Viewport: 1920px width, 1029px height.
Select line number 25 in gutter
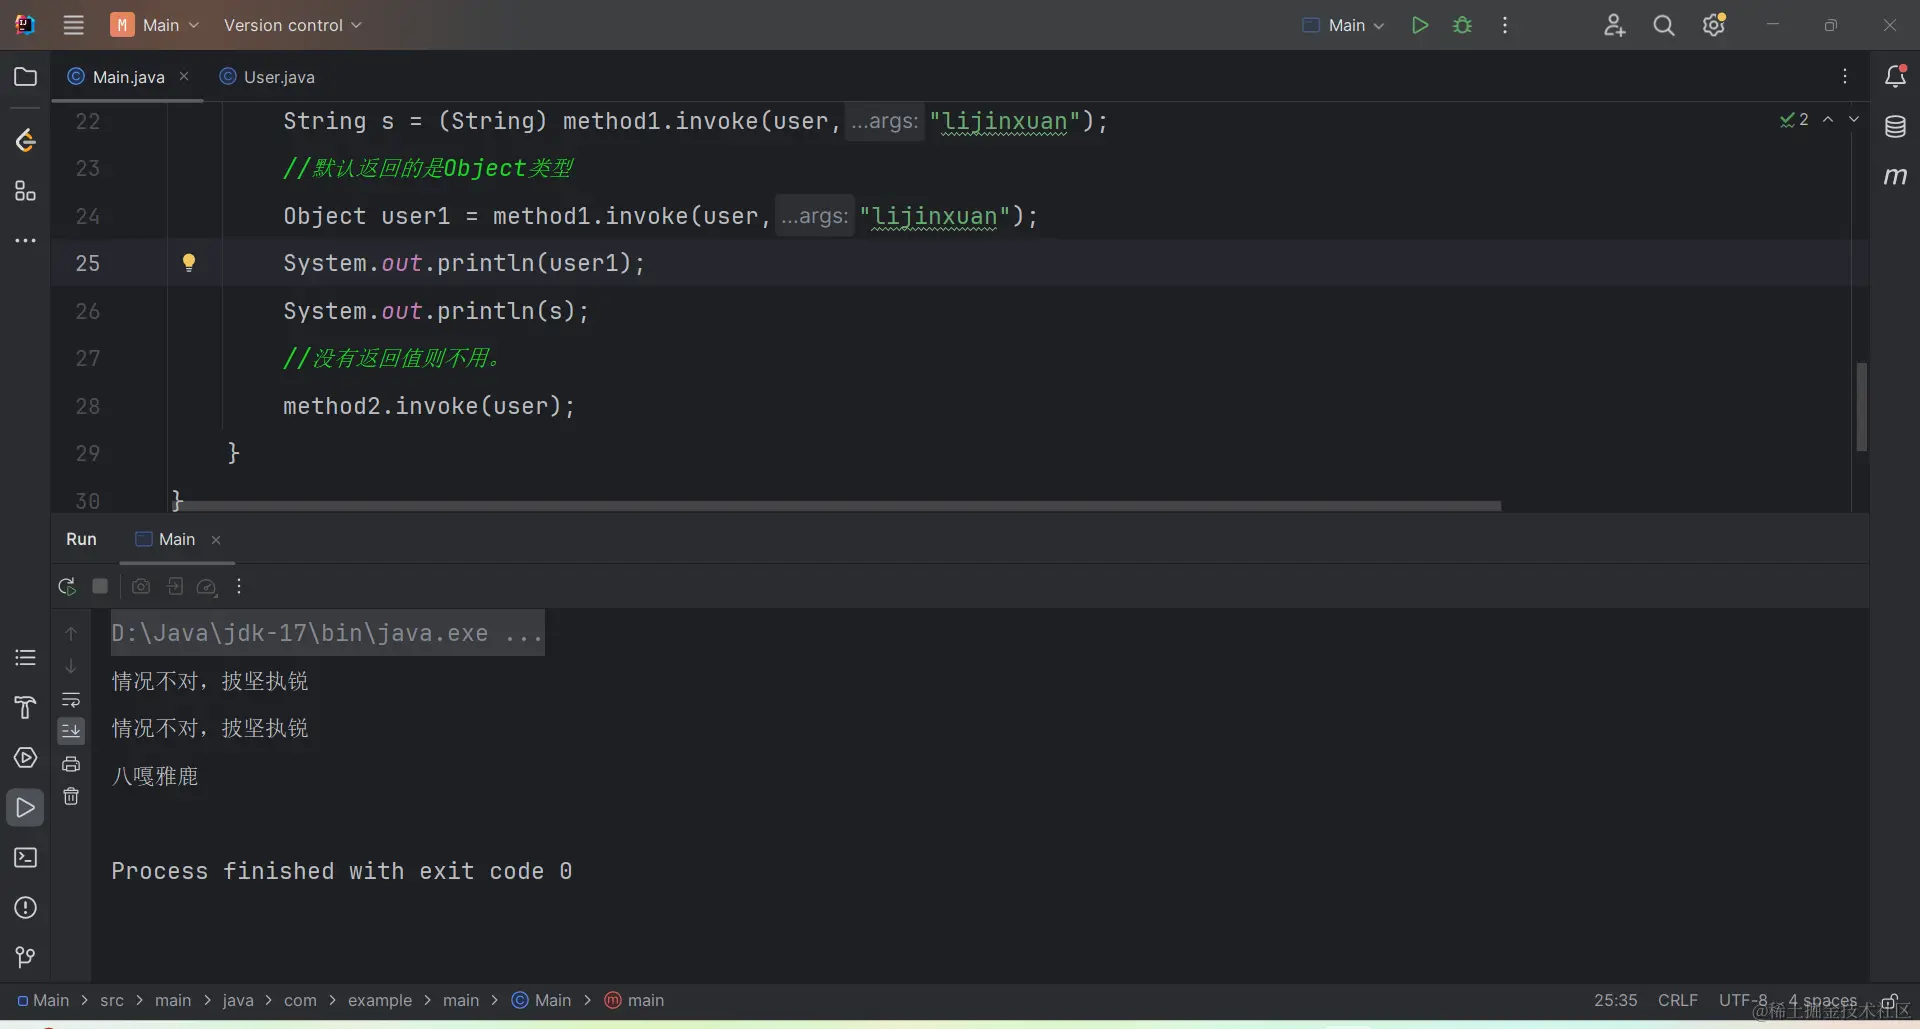click(88, 263)
